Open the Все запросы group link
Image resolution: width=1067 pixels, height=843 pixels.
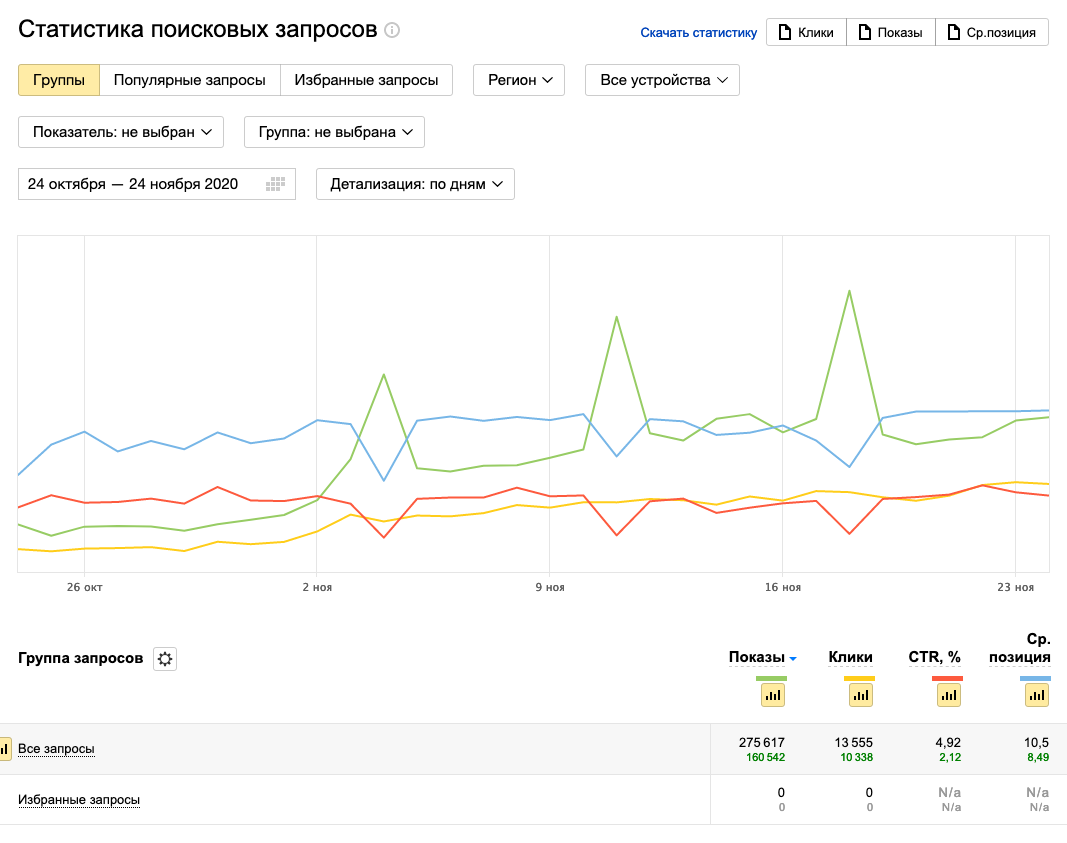[56, 749]
